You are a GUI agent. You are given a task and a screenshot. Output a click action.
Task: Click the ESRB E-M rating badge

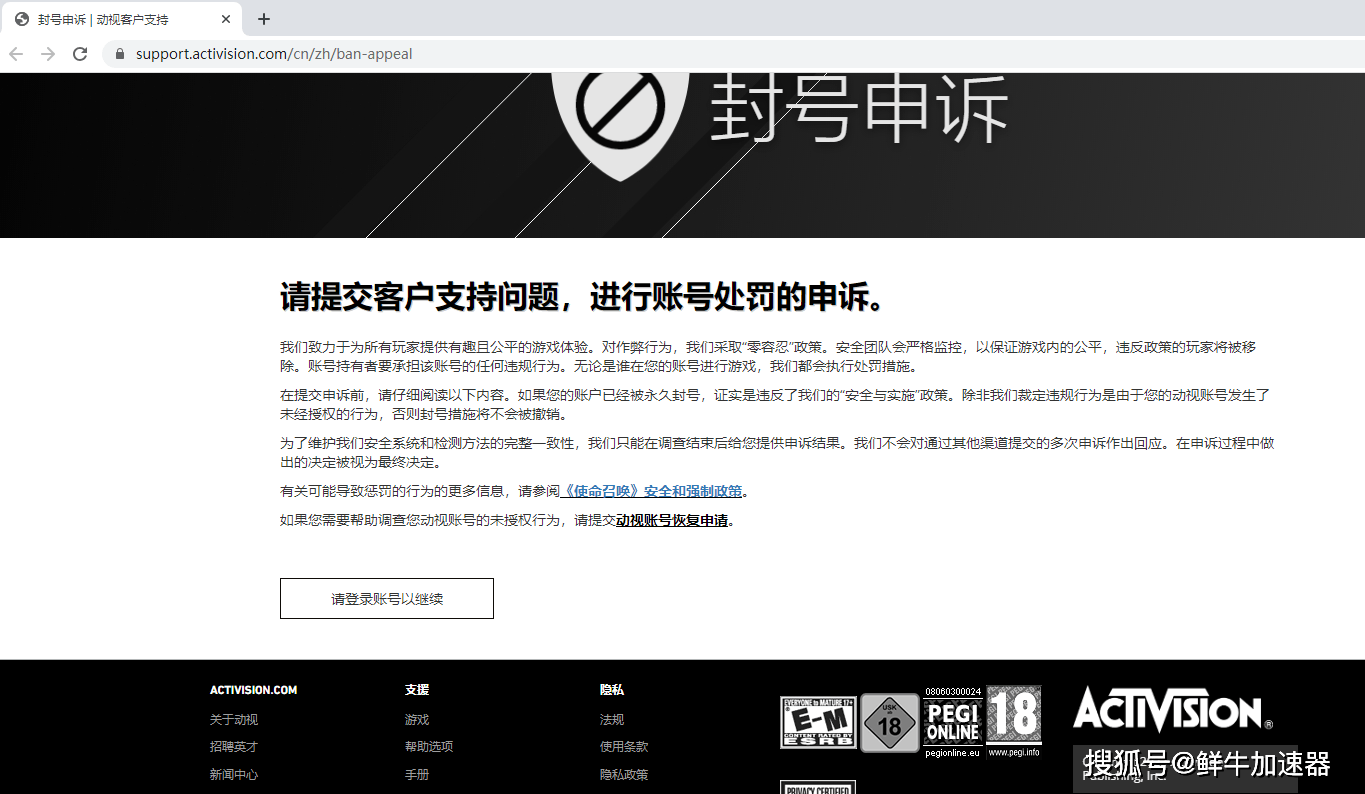pos(818,722)
